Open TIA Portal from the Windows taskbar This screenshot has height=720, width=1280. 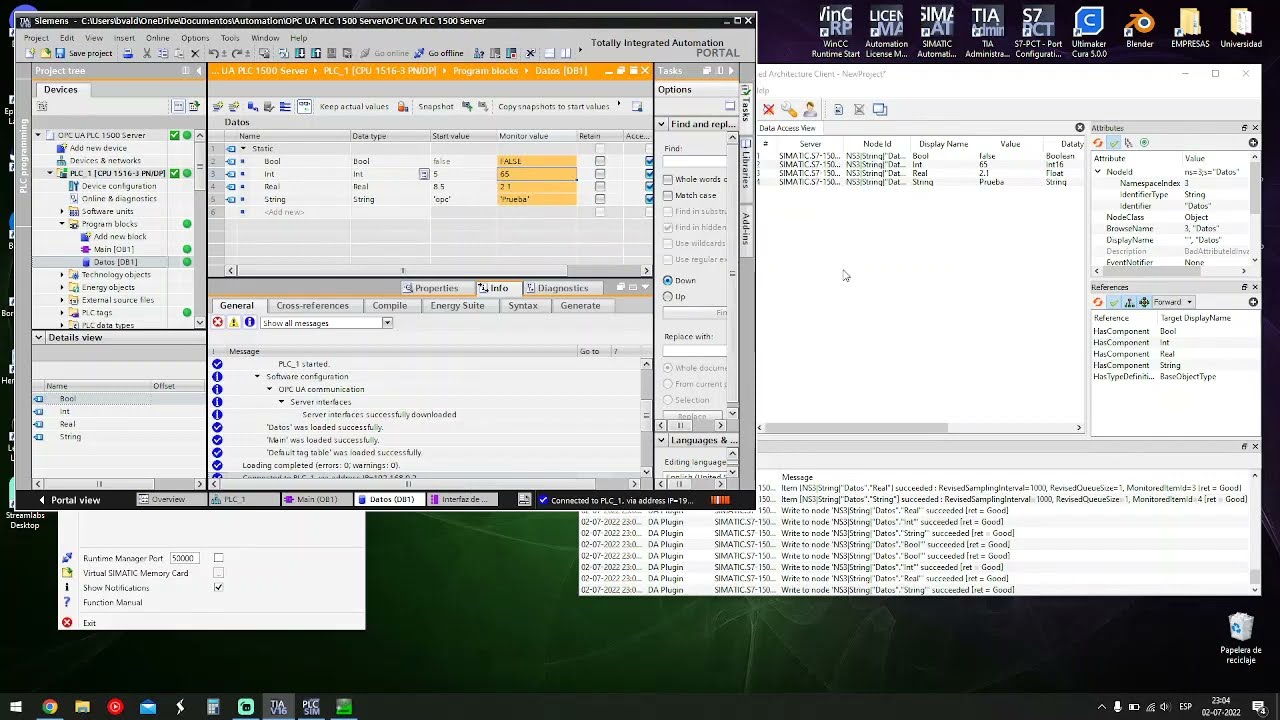click(278, 707)
